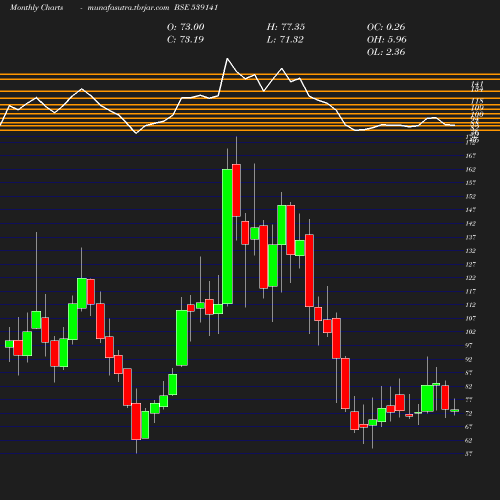
Task: Click the munafasutra.tbrjar.com site label
Action: pyautogui.click(x=128, y=7)
